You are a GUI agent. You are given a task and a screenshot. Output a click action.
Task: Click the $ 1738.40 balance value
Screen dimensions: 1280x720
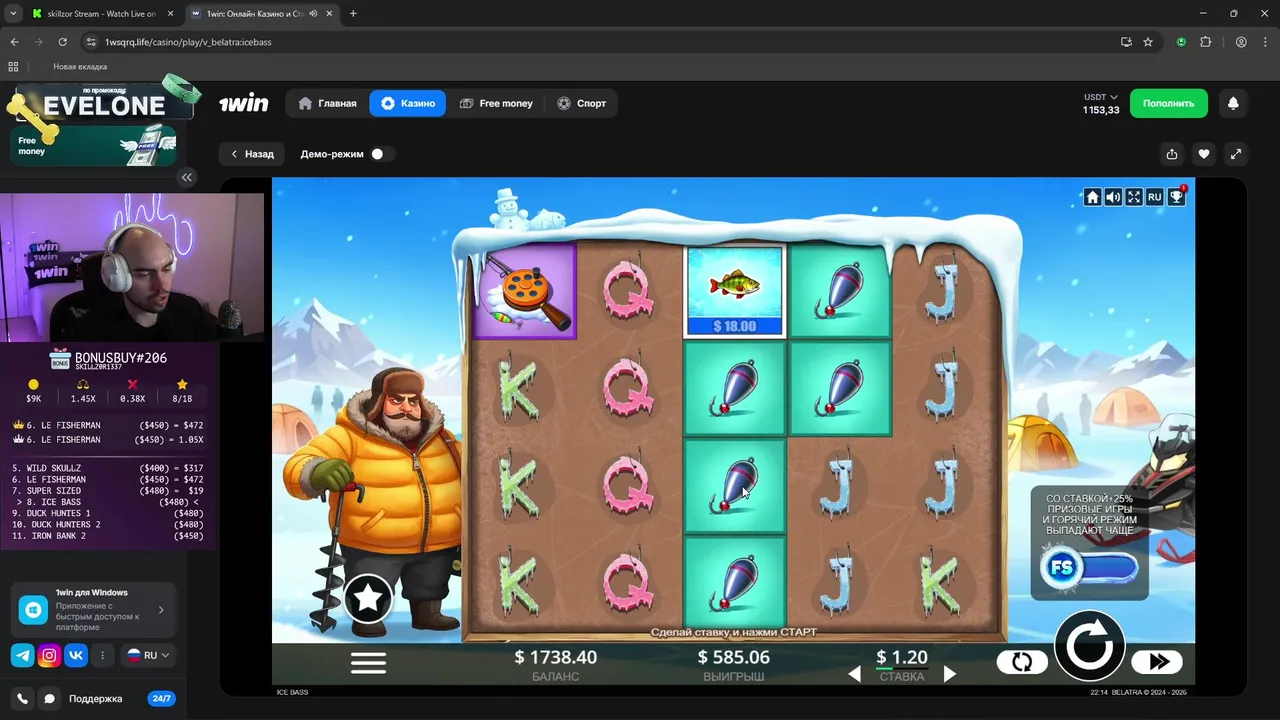tap(555, 657)
